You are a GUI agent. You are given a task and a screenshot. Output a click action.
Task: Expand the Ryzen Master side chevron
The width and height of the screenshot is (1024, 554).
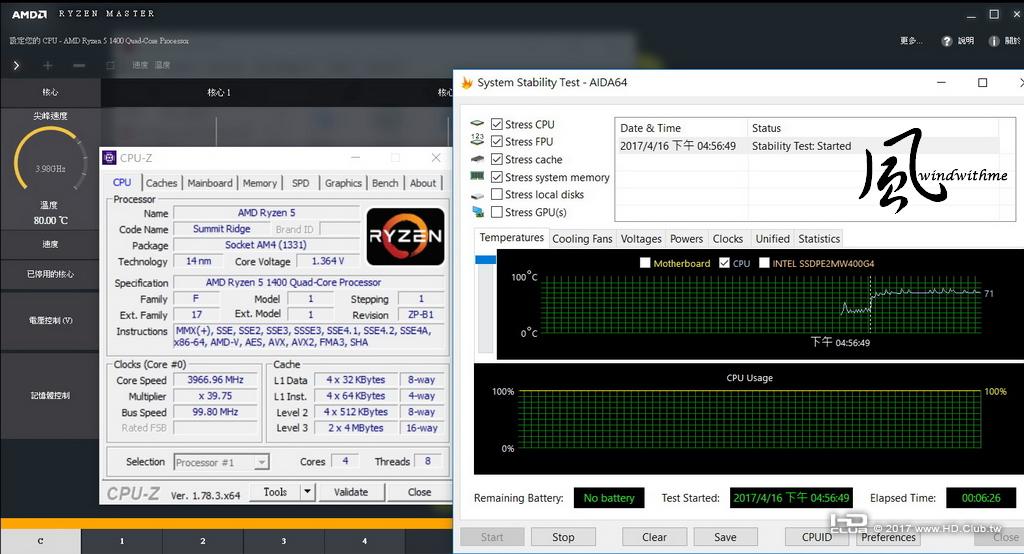(16, 65)
